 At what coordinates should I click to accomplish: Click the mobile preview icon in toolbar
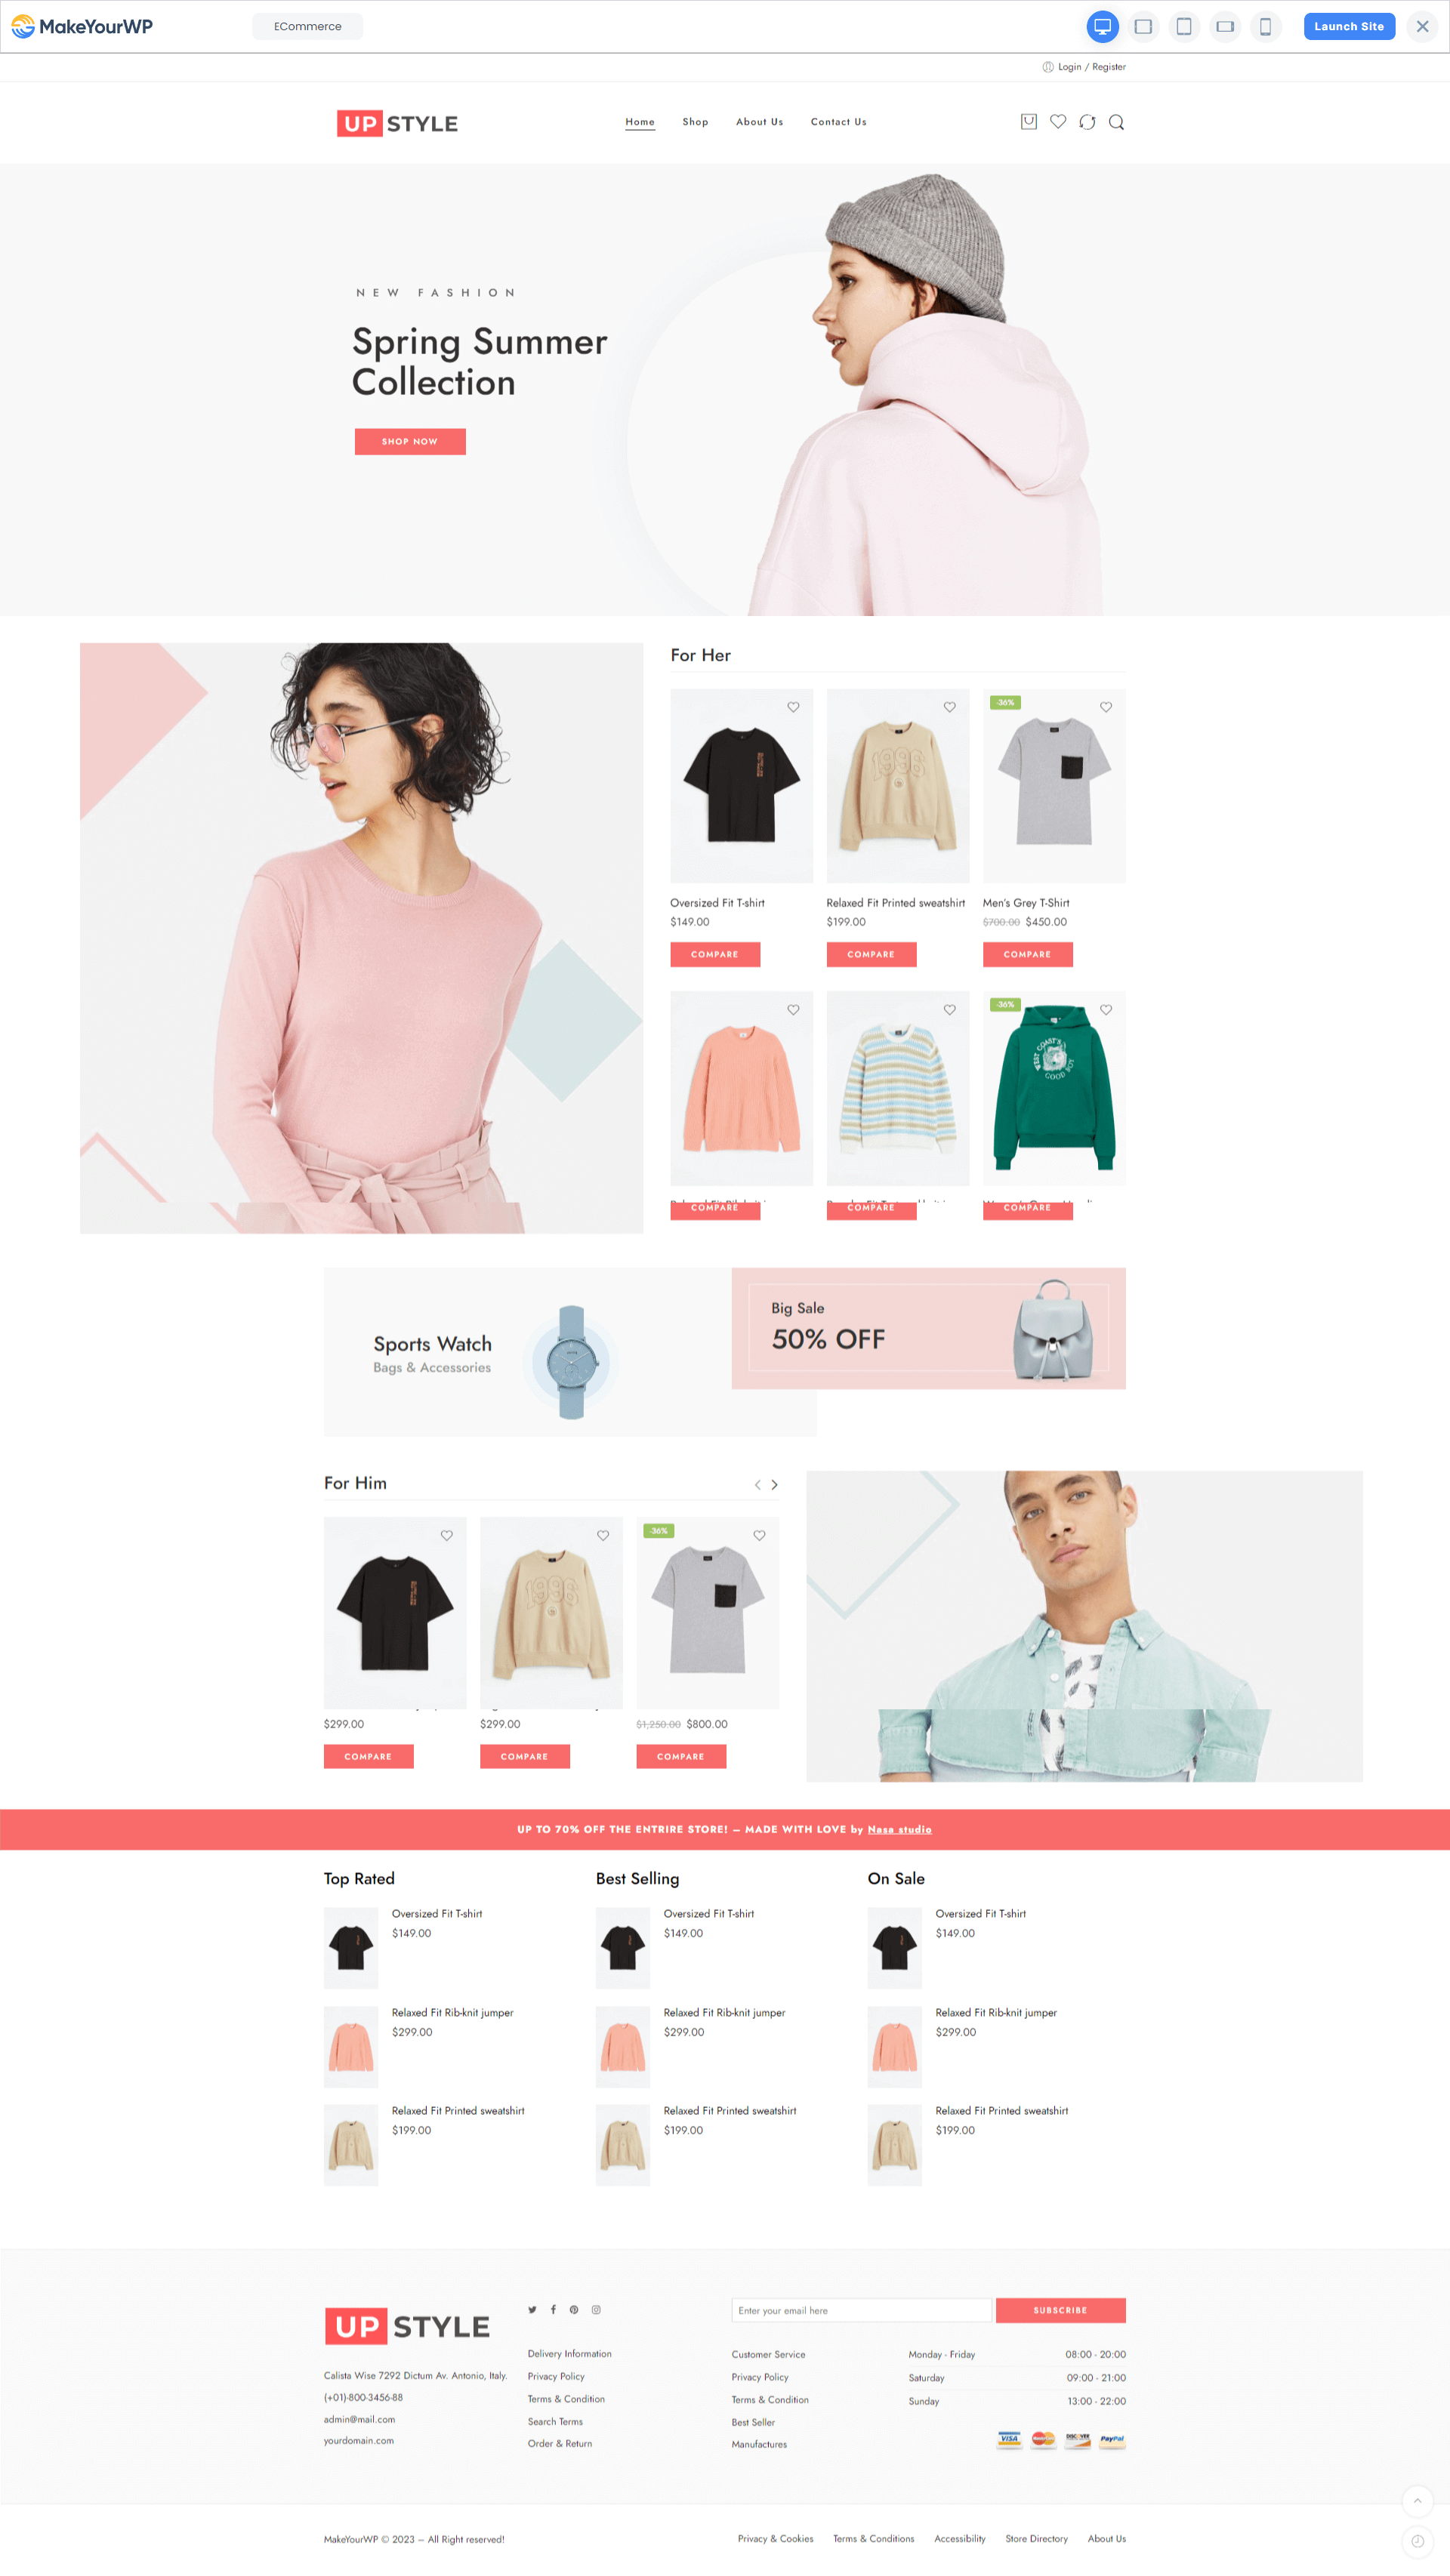[1266, 25]
